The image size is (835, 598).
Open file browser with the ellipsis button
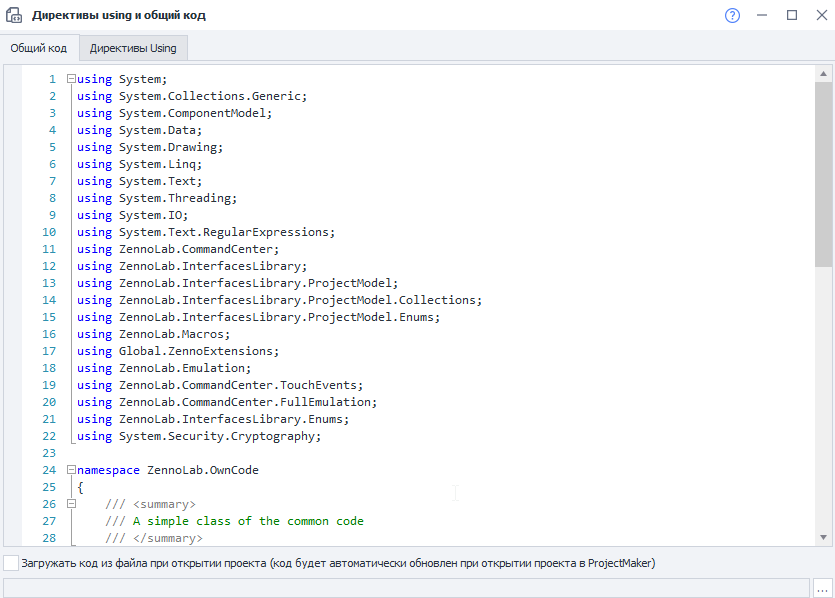pos(822,587)
